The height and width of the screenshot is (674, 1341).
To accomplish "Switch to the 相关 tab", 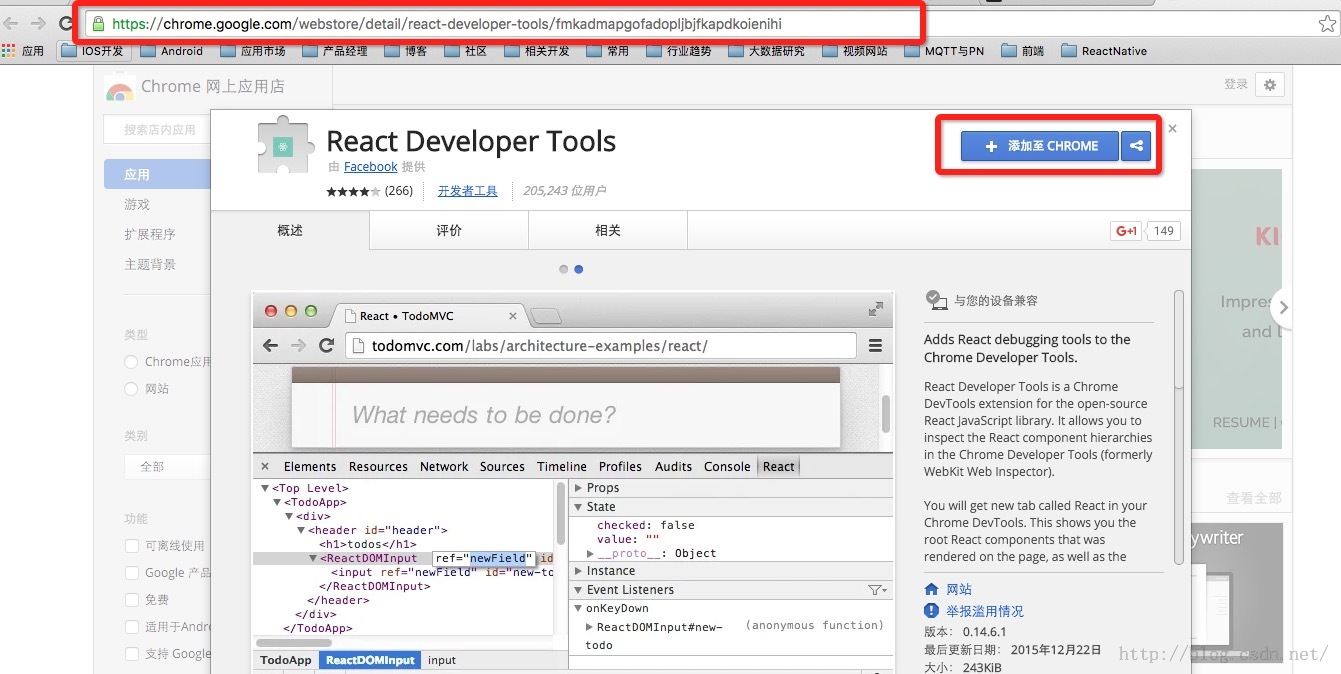I will 608,231.
